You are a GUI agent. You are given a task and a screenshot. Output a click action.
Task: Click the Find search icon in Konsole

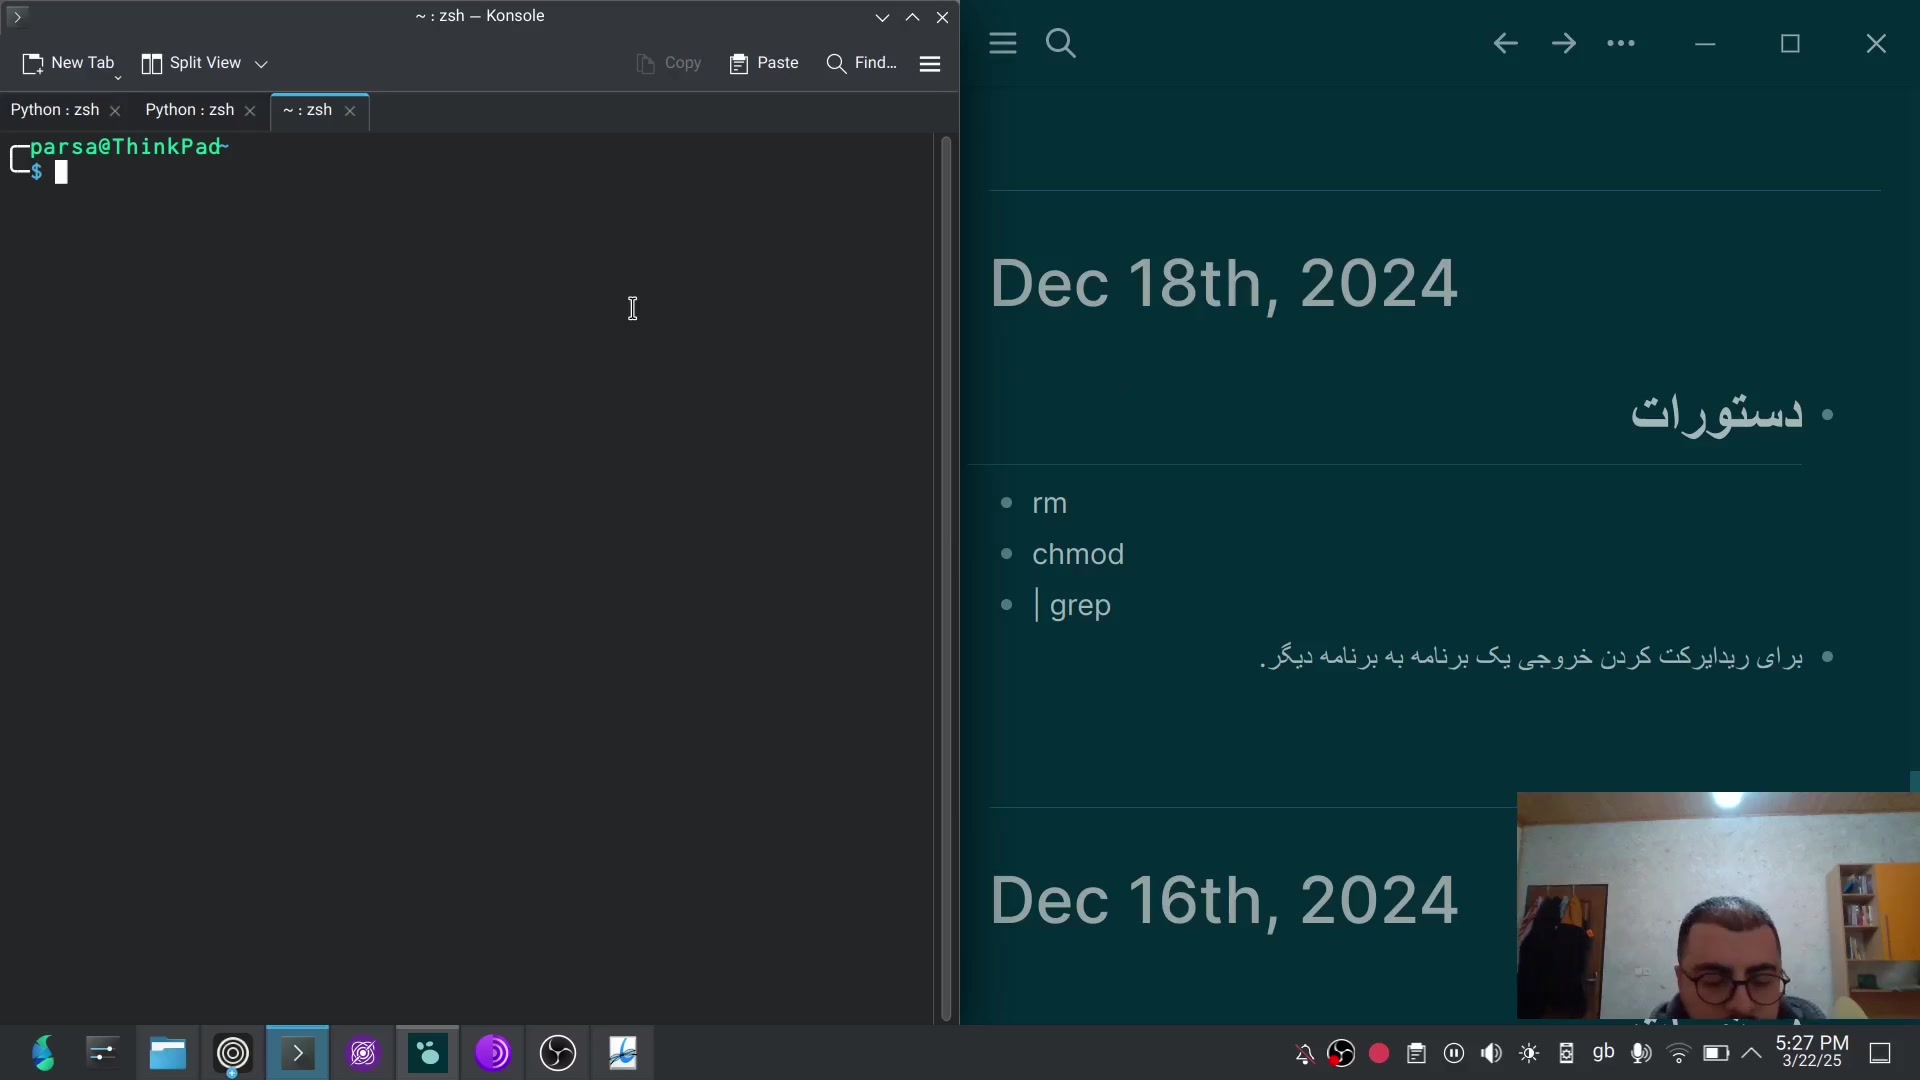(x=836, y=64)
